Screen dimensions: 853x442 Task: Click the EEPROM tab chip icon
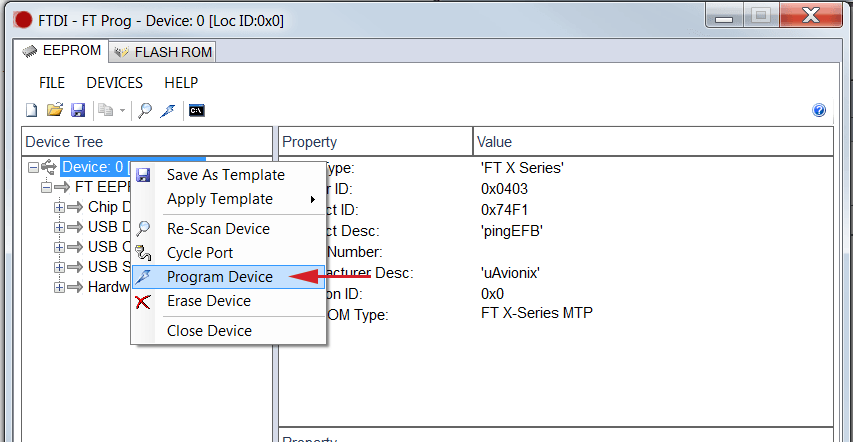tap(29, 51)
